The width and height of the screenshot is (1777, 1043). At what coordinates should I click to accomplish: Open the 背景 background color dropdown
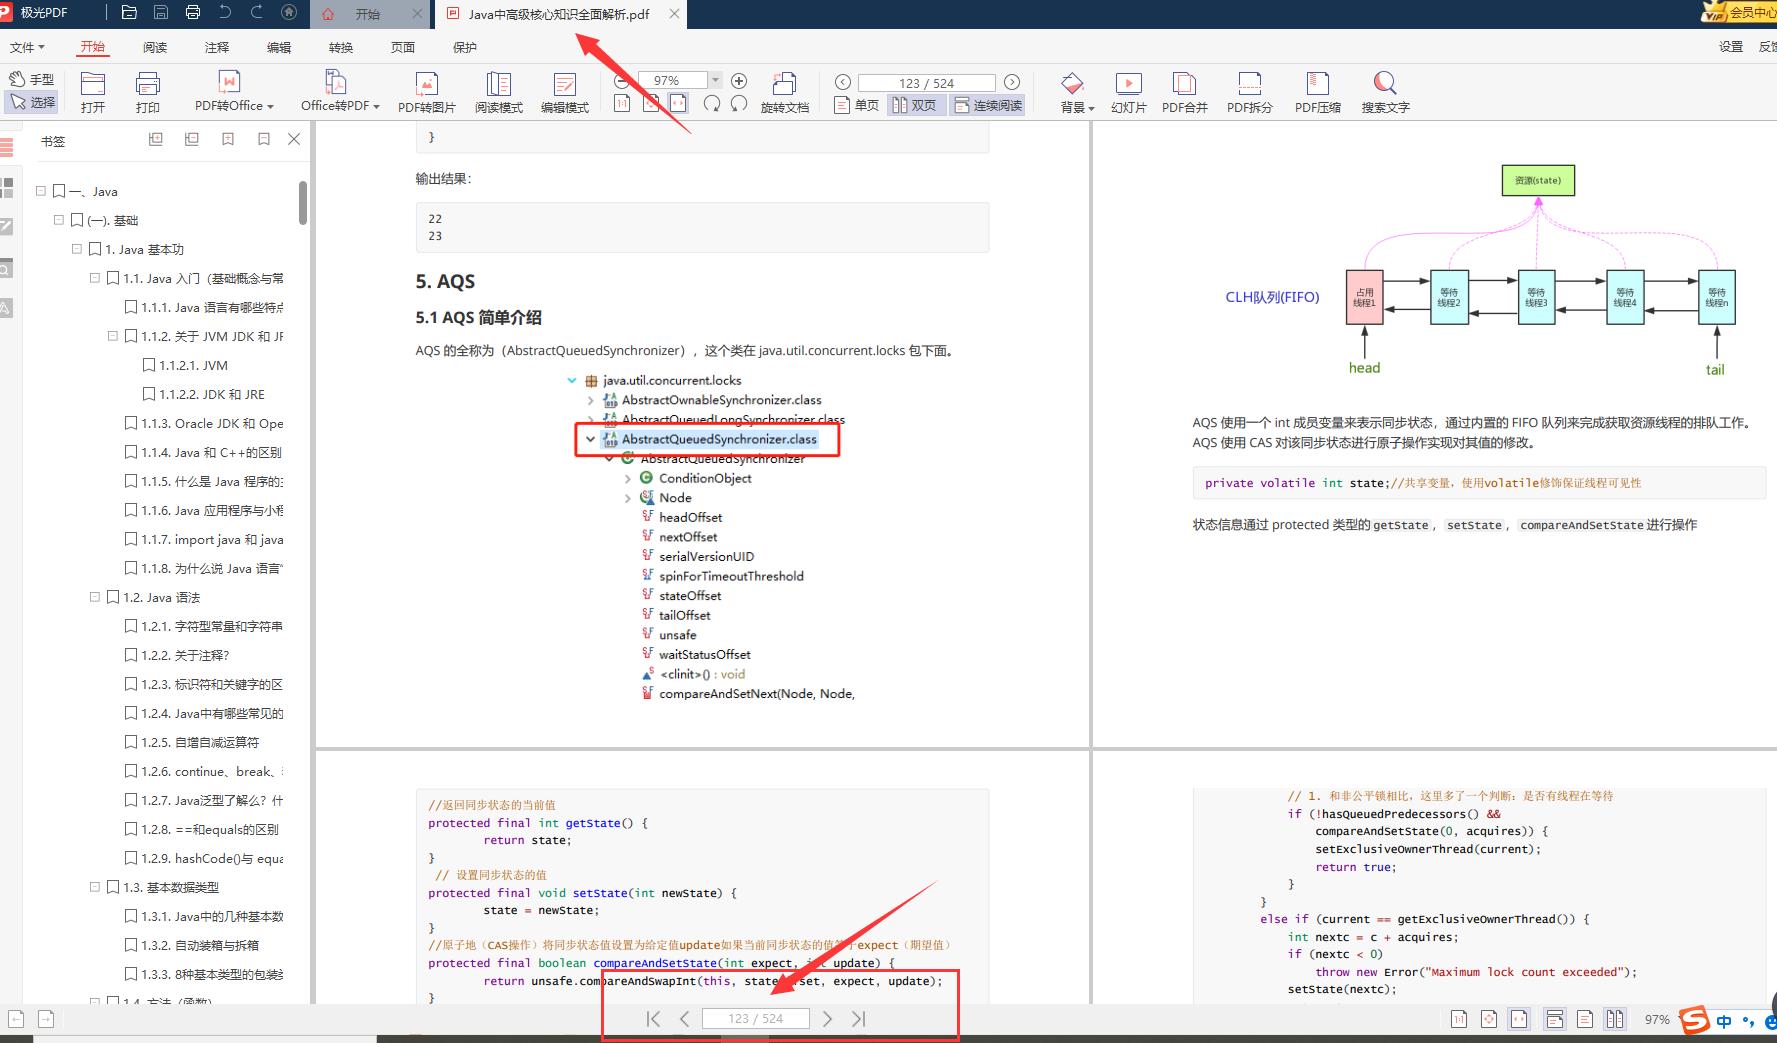[1077, 92]
